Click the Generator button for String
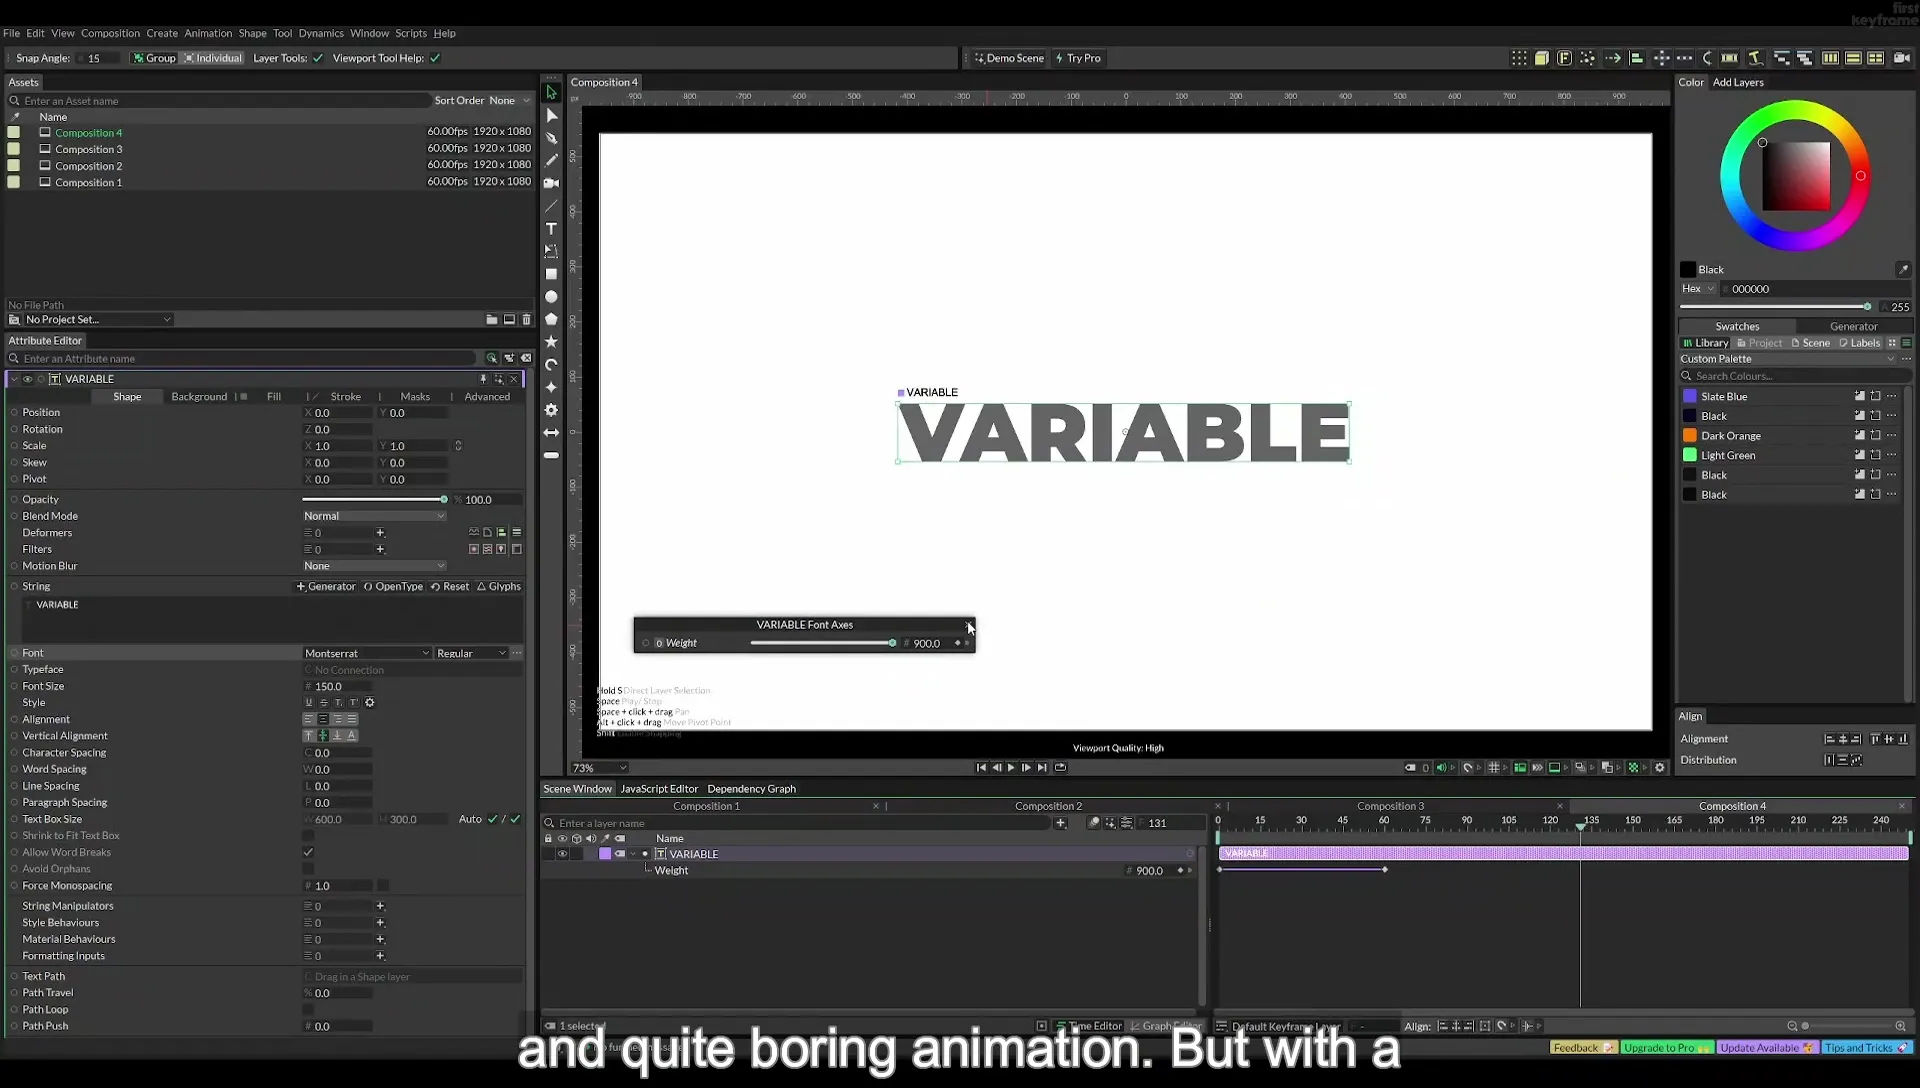 326,587
